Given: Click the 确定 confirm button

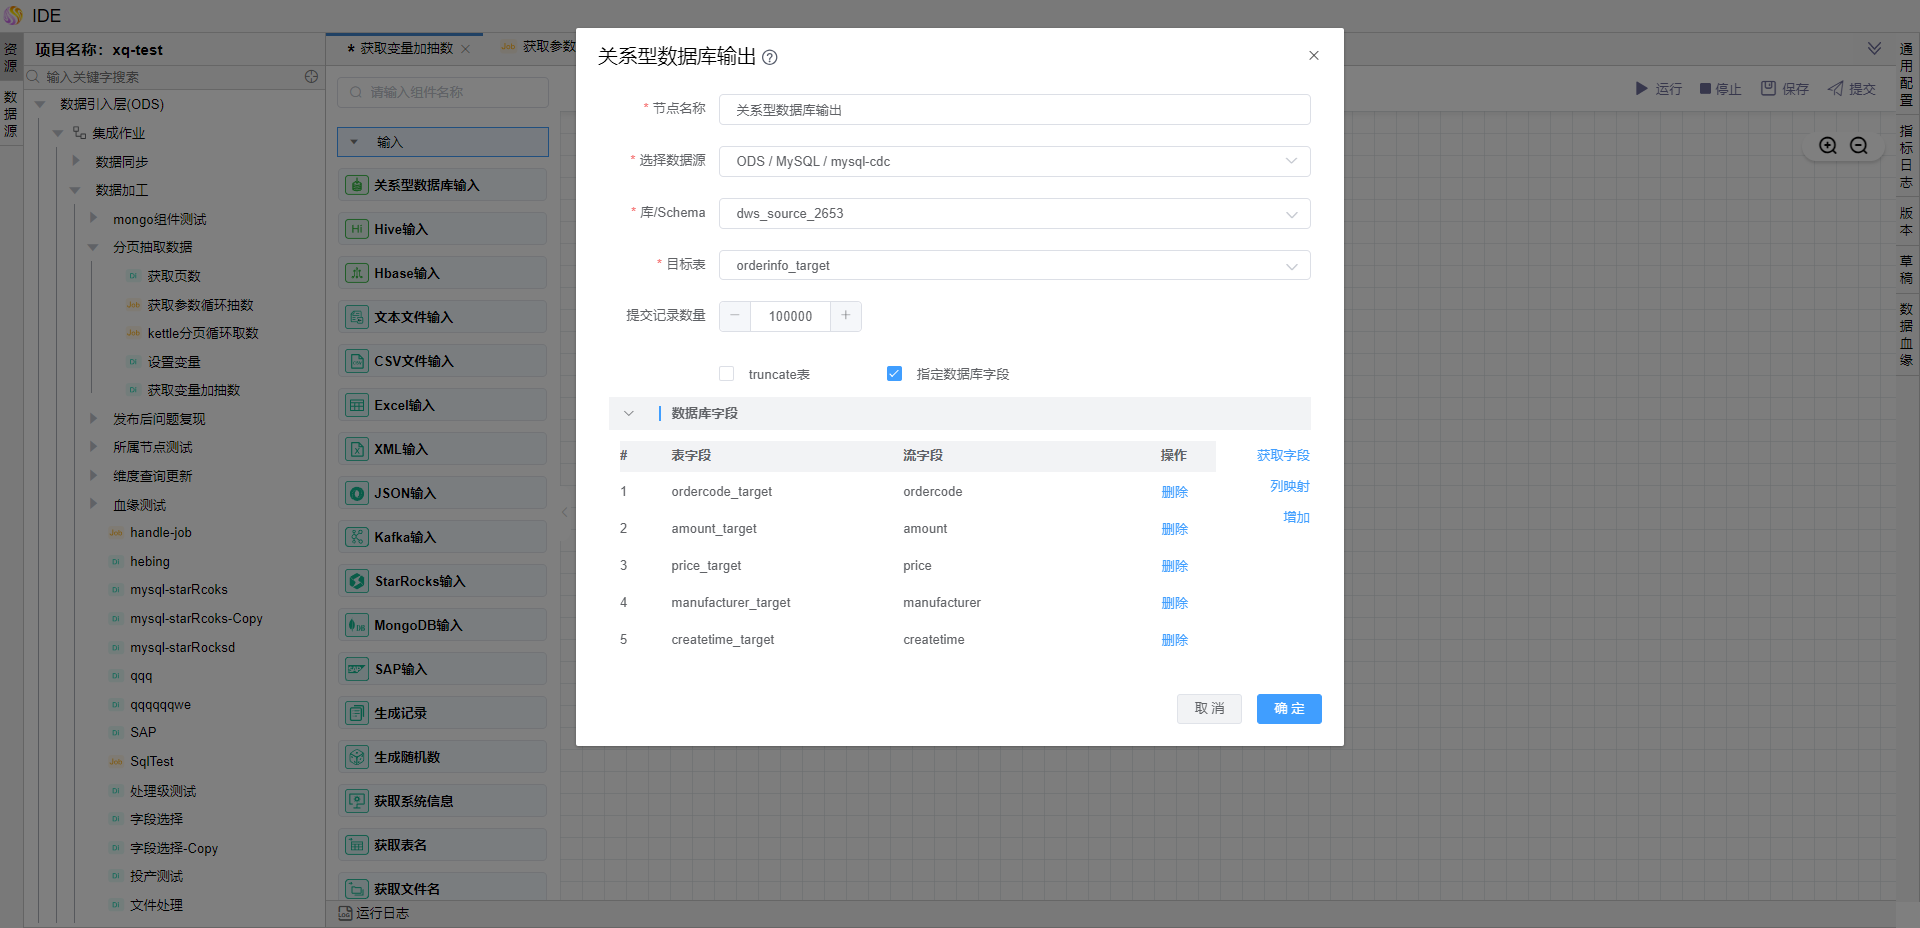Looking at the screenshot, I should point(1288,709).
